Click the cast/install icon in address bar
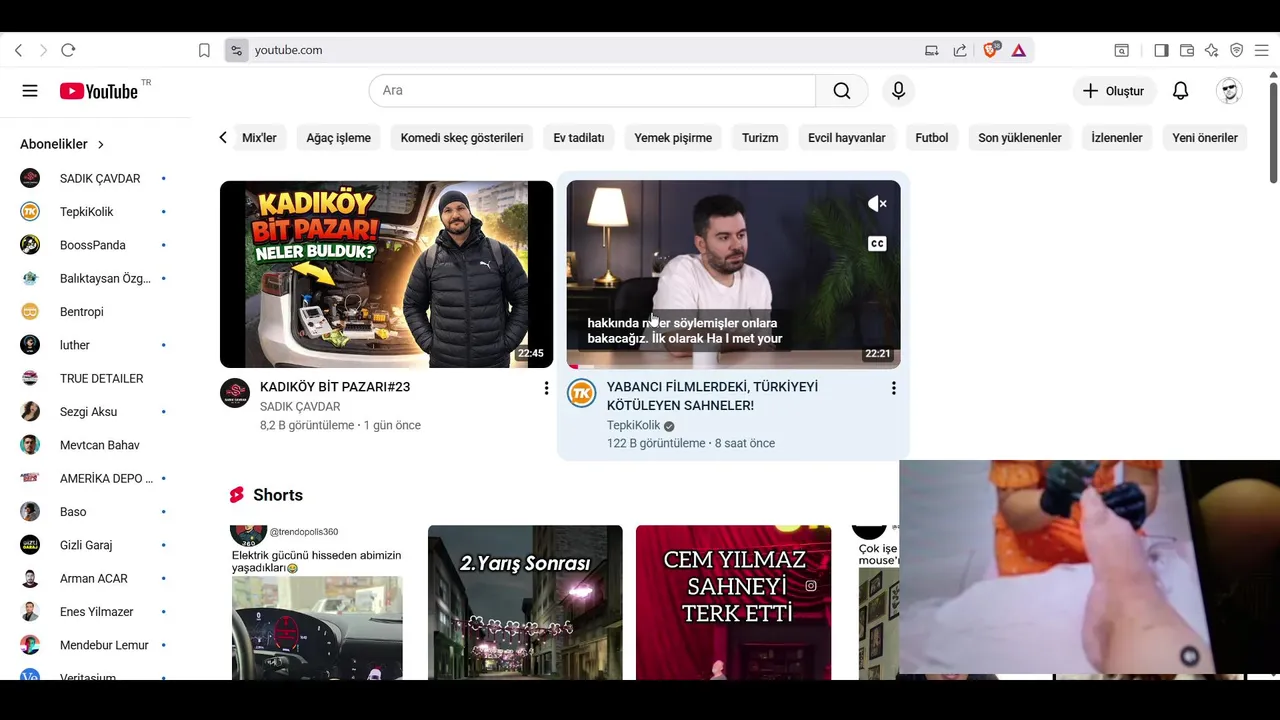The height and width of the screenshot is (720, 1280). (x=932, y=50)
